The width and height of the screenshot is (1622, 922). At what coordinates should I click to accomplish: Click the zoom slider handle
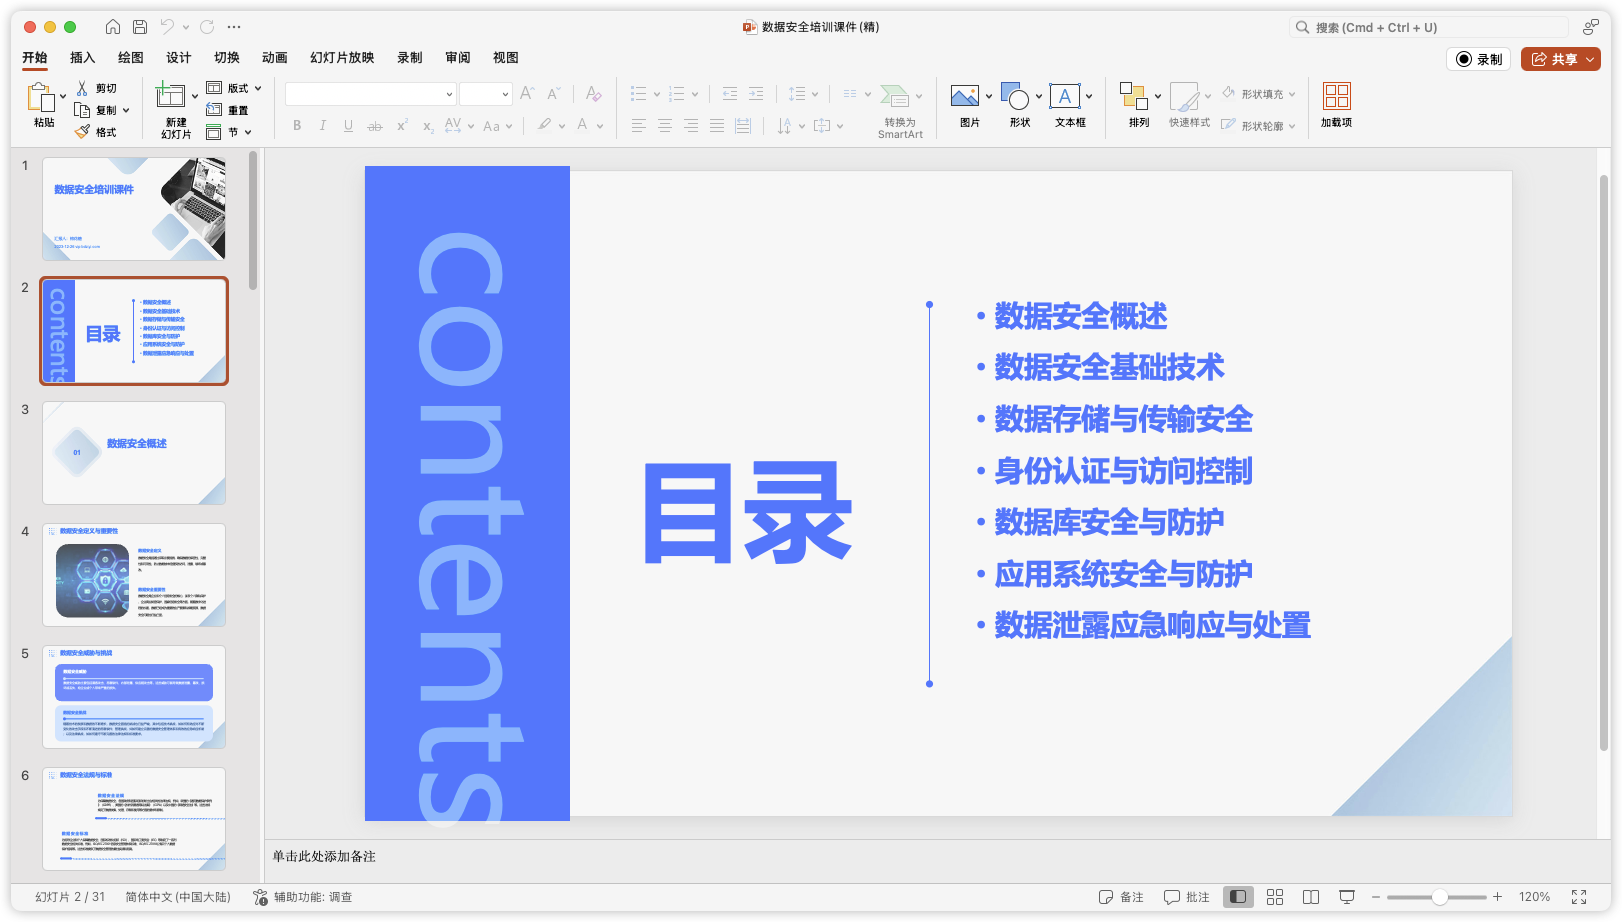tap(1439, 897)
